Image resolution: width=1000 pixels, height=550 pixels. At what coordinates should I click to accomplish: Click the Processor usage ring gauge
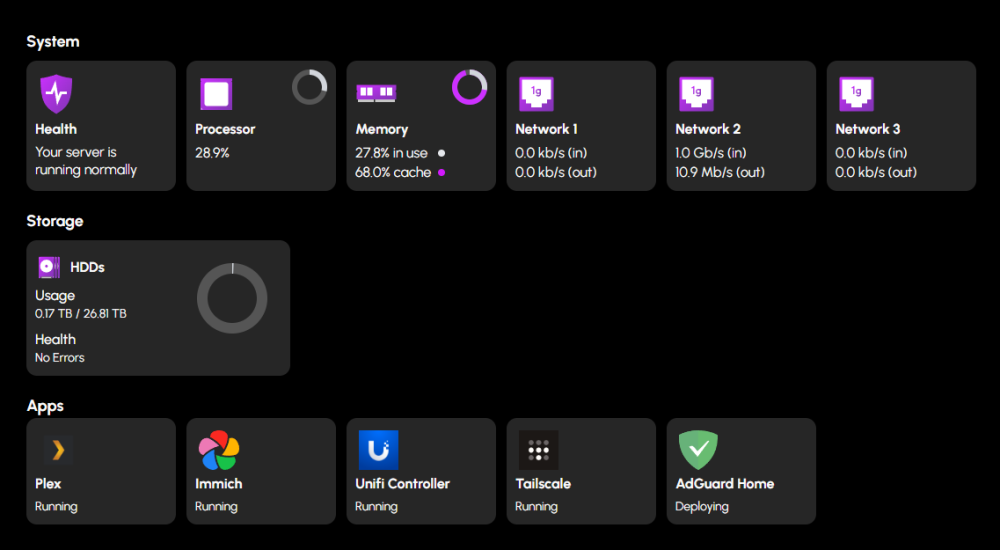click(309, 87)
